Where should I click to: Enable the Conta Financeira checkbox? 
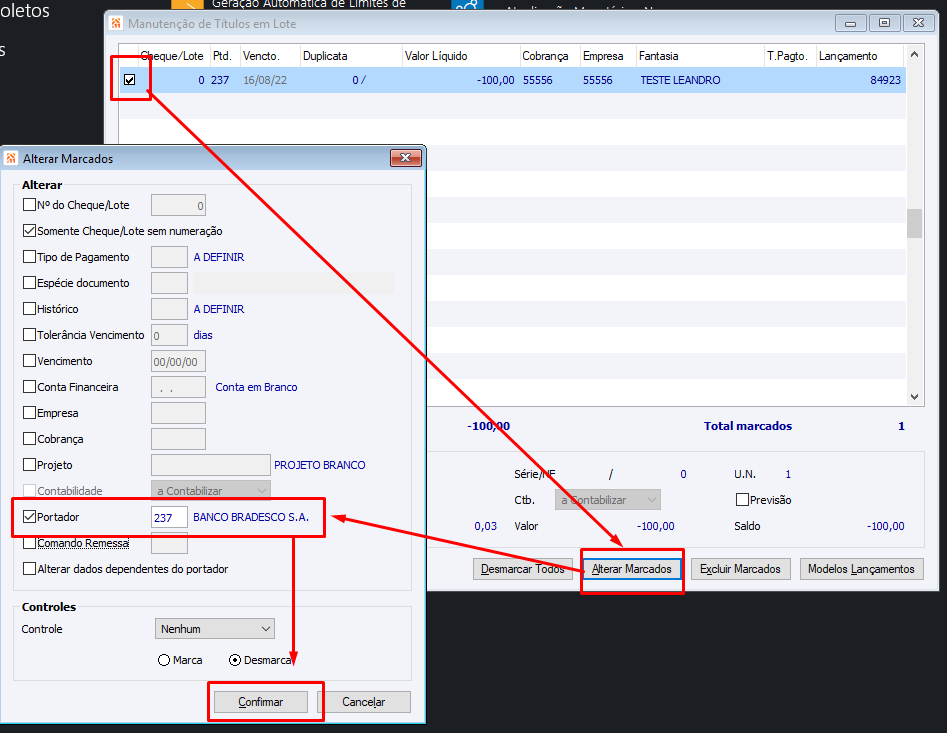pyautogui.click(x=29, y=386)
